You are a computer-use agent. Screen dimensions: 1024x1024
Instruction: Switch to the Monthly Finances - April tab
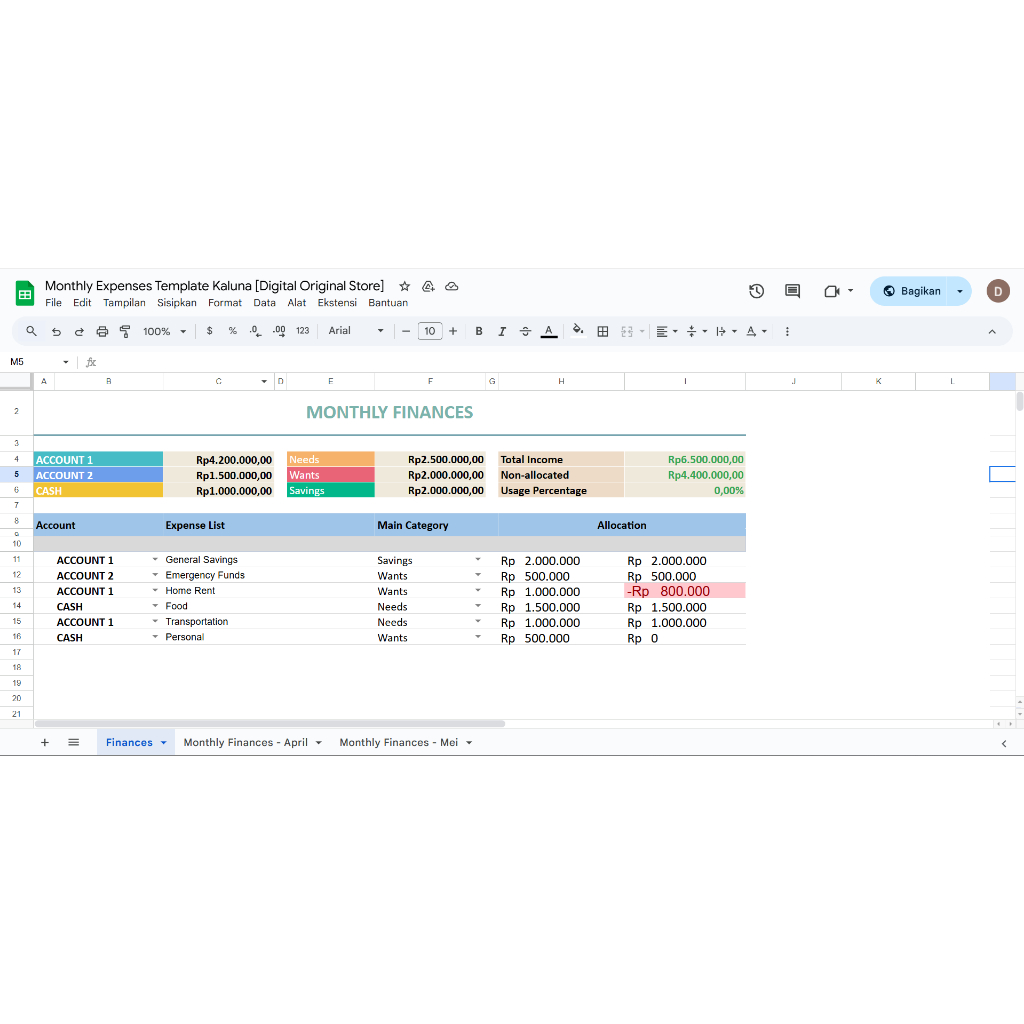[246, 742]
